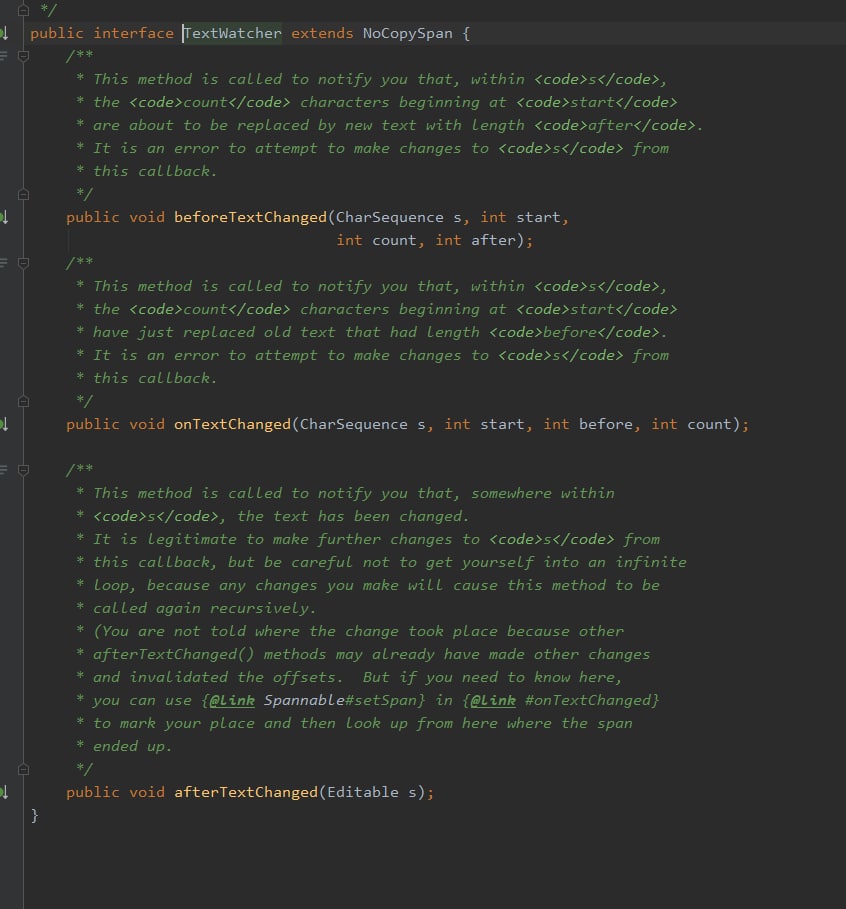Click the comment line 'ended up.'
The width and height of the screenshot is (846, 909).
132,747
